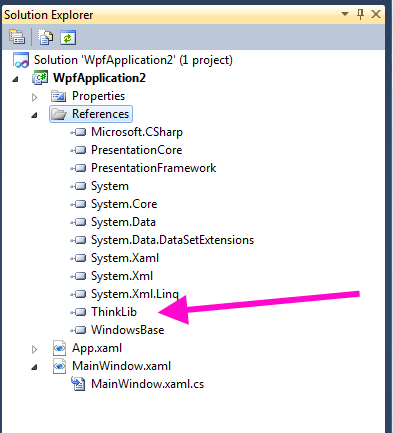Expand the Properties folder
The width and height of the screenshot is (393, 433).
point(34,97)
